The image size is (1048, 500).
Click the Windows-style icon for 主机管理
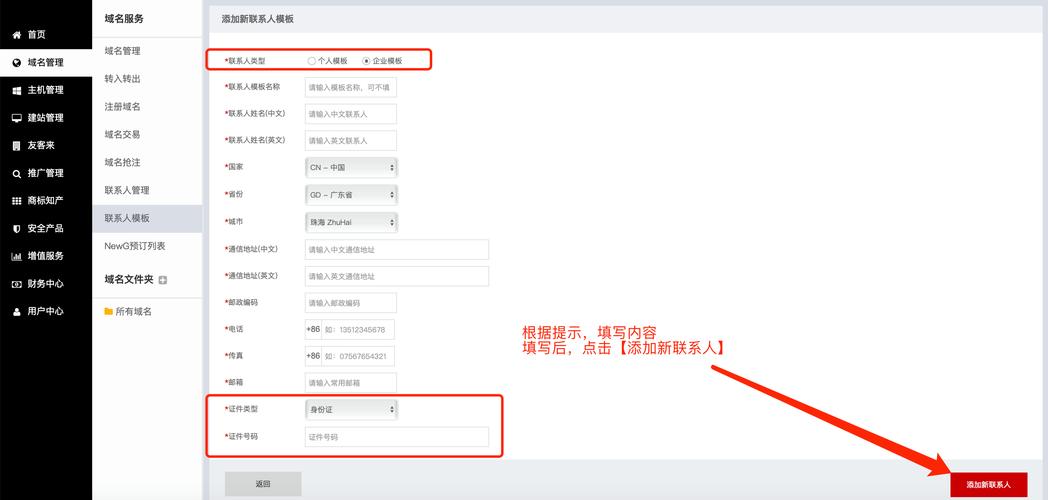[x=16, y=90]
